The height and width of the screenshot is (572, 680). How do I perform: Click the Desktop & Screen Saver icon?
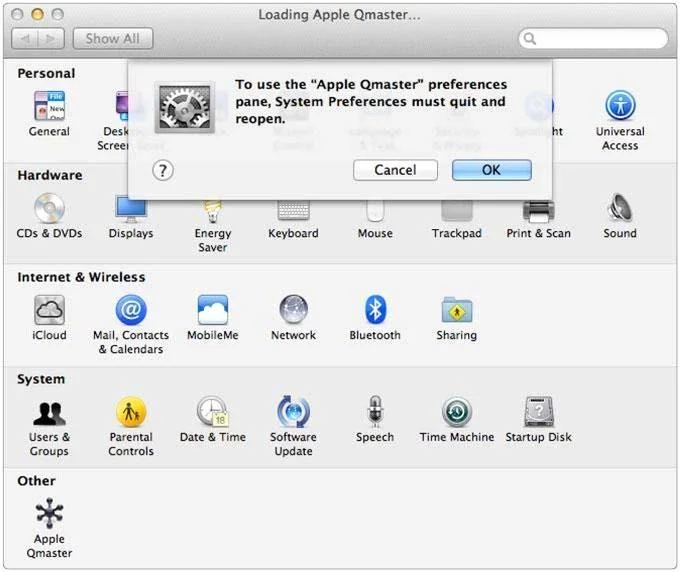click(x=122, y=105)
